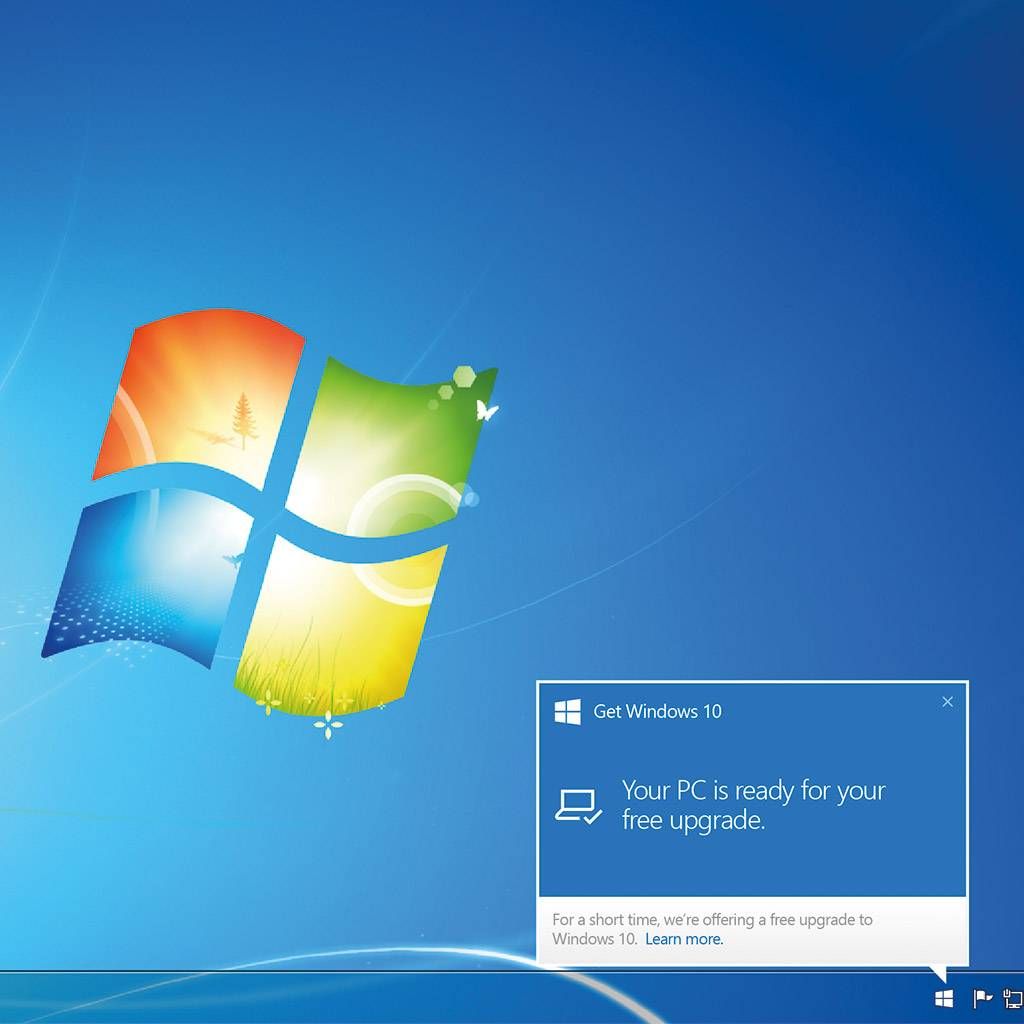Open the Learn more link

[x=683, y=939]
